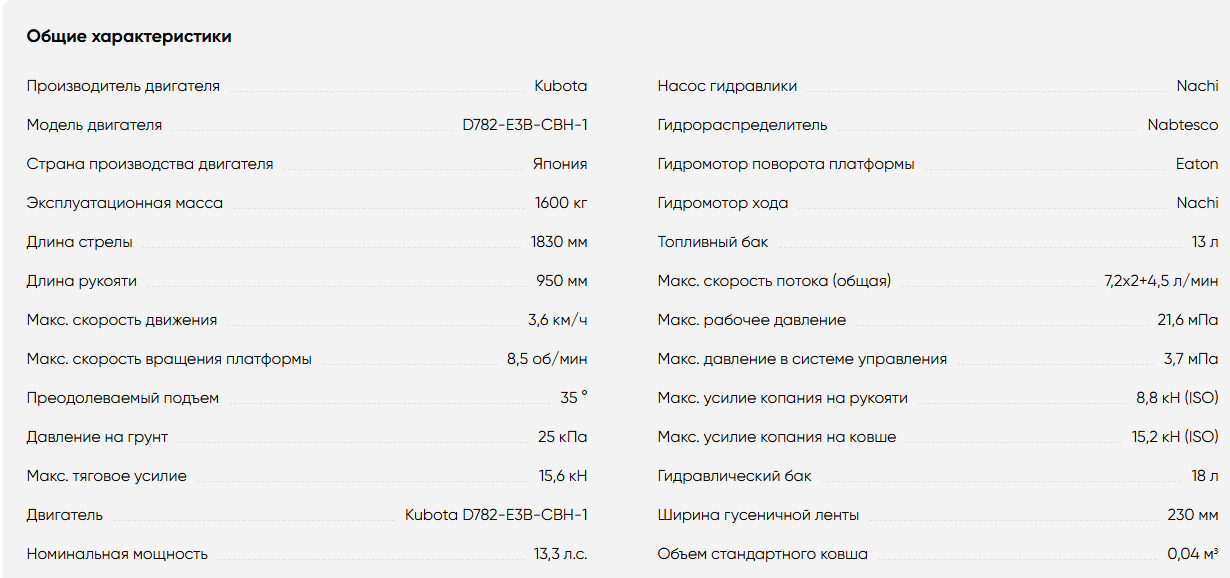Select the Kubota engine manufacturer value
The width and height of the screenshot is (1230, 578).
coord(561,86)
